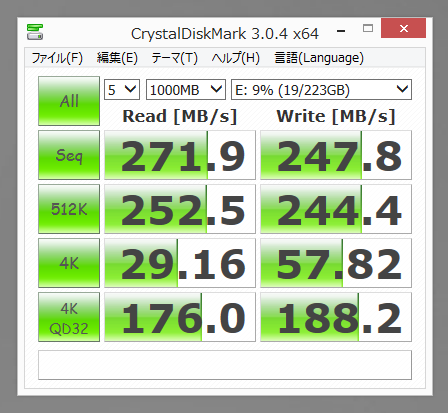Select the 4K QD32 write result 188.2
Image resolution: width=448 pixels, height=413 pixels.
point(336,317)
